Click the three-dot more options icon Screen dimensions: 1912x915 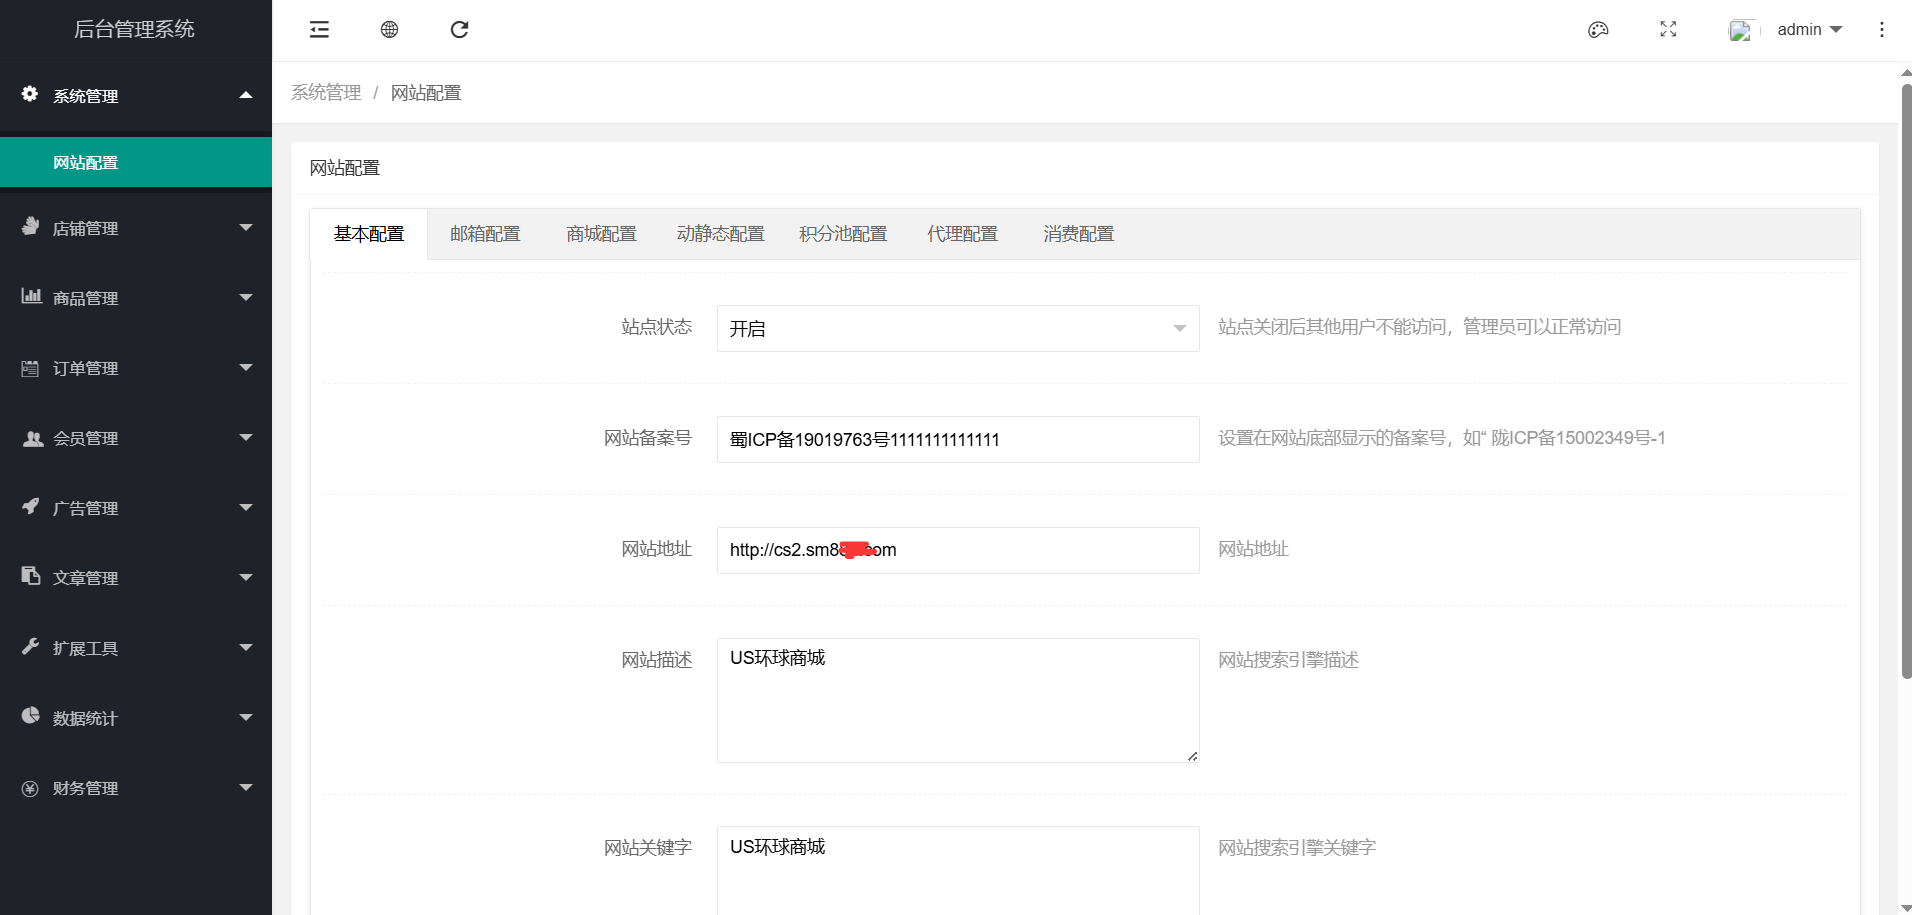tap(1881, 30)
